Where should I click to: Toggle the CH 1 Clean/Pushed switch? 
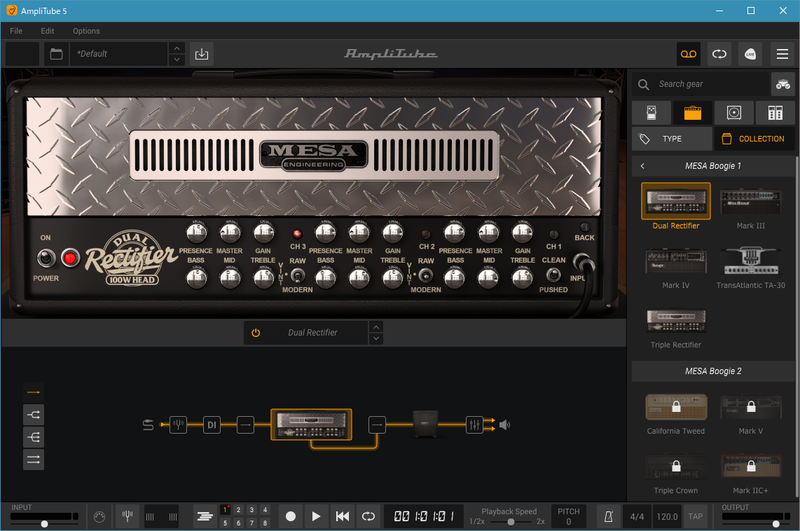tap(553, 274)
